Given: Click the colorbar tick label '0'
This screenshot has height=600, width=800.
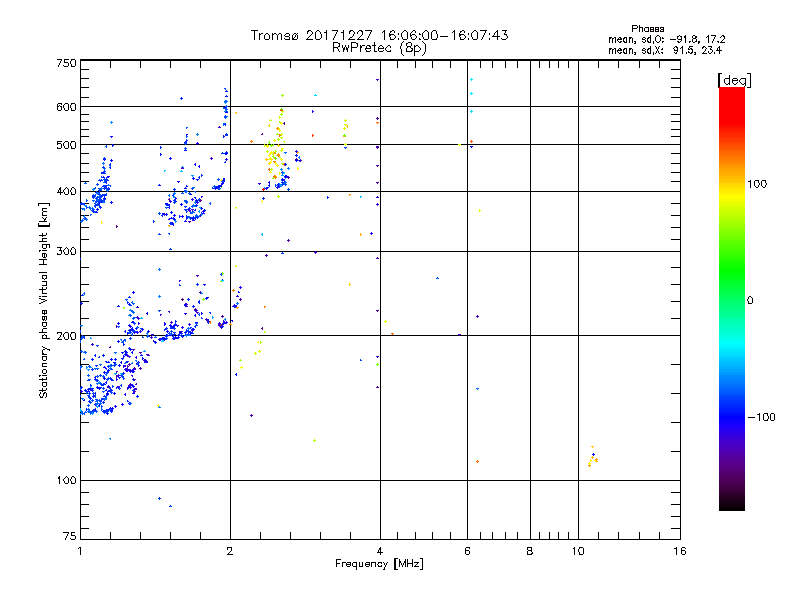Looking at the screenshot, I should [x=750, y=301].
